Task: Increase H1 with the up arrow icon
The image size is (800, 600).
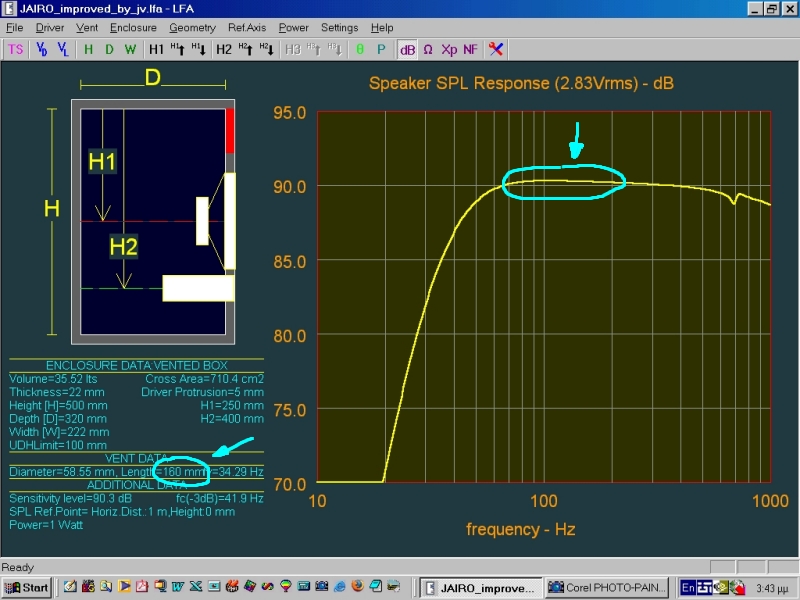Action: (x=178, y=49)
